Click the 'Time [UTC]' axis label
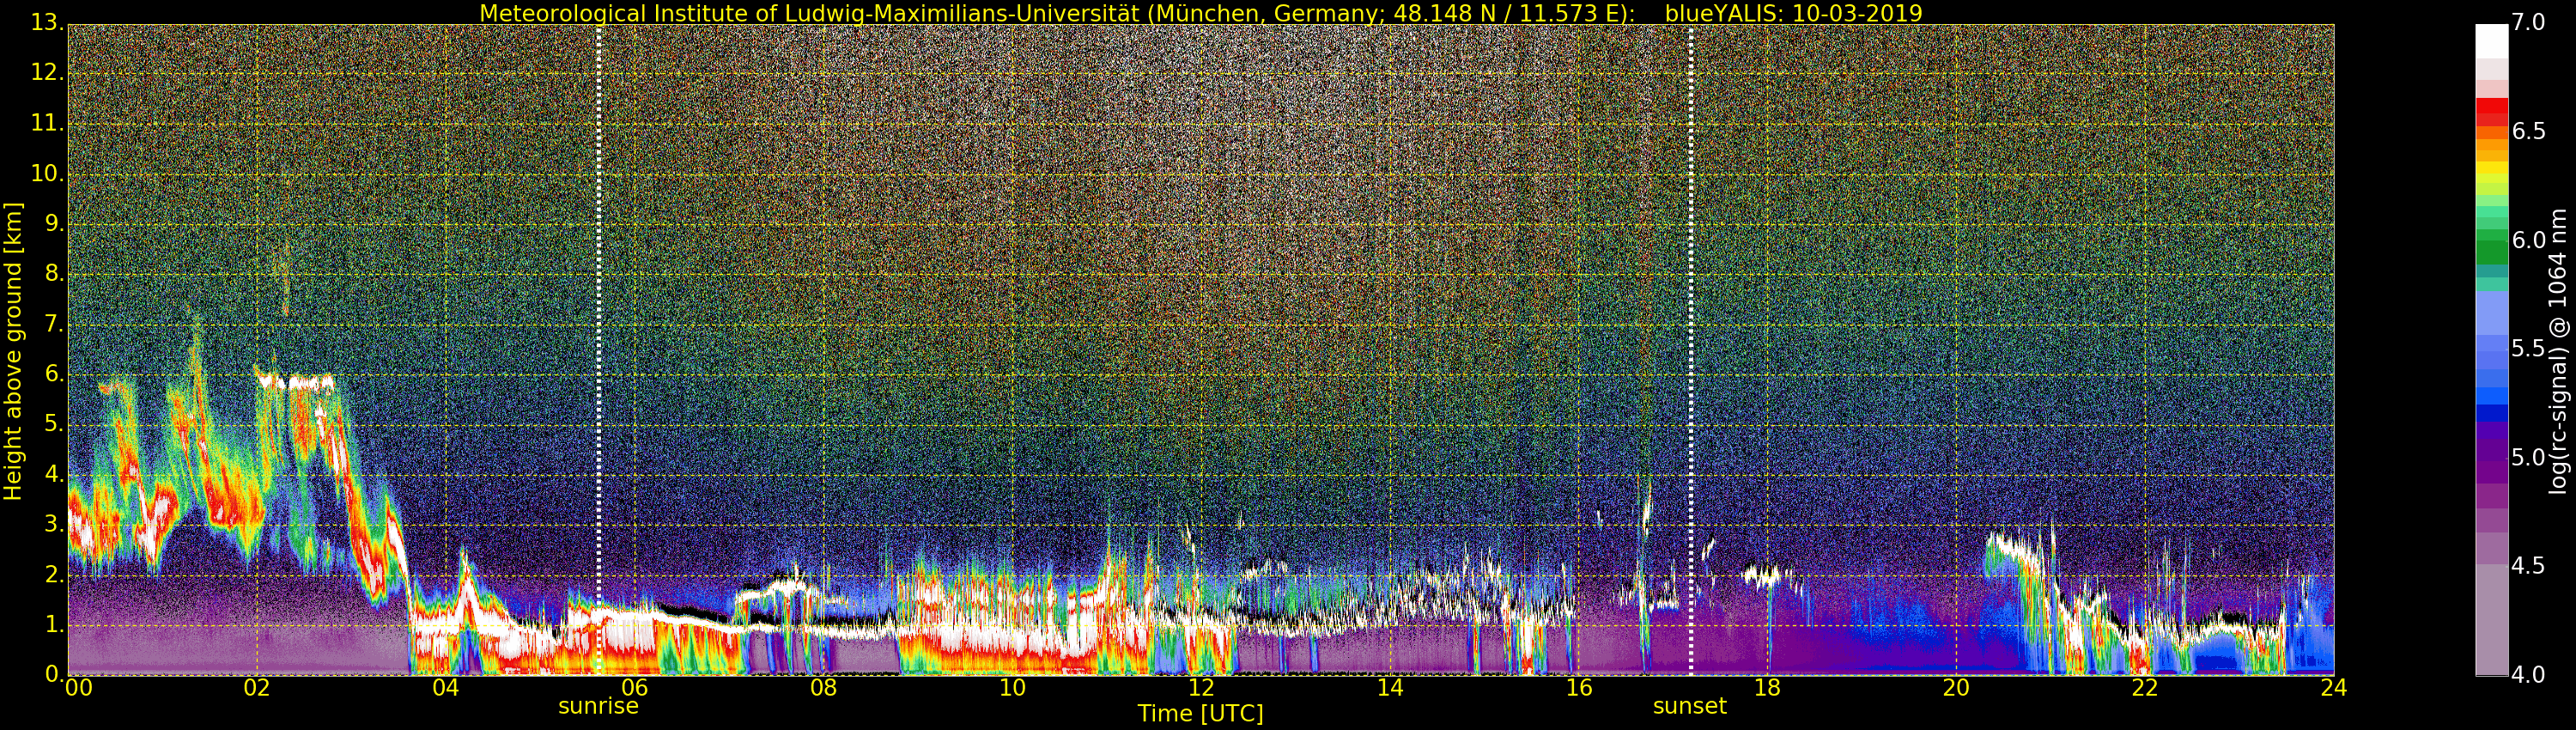 click(1200, 713)
